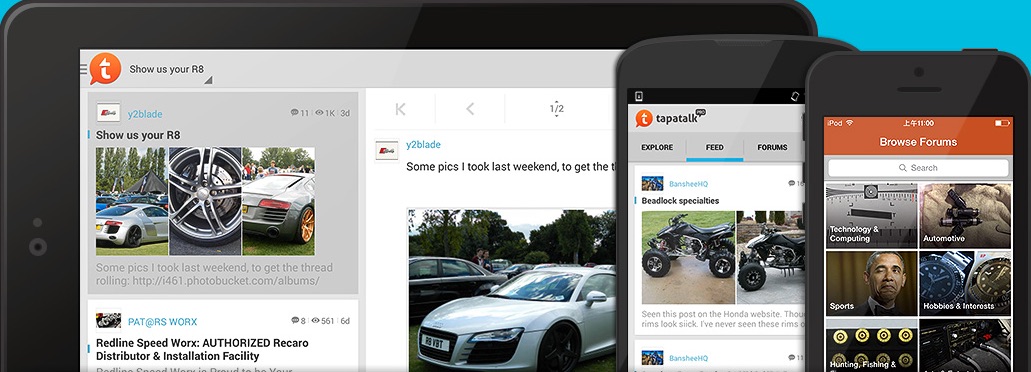Click the battery icon in iPod status bar
Viewport: 1031px width, 372px height.
[1003, 123]
